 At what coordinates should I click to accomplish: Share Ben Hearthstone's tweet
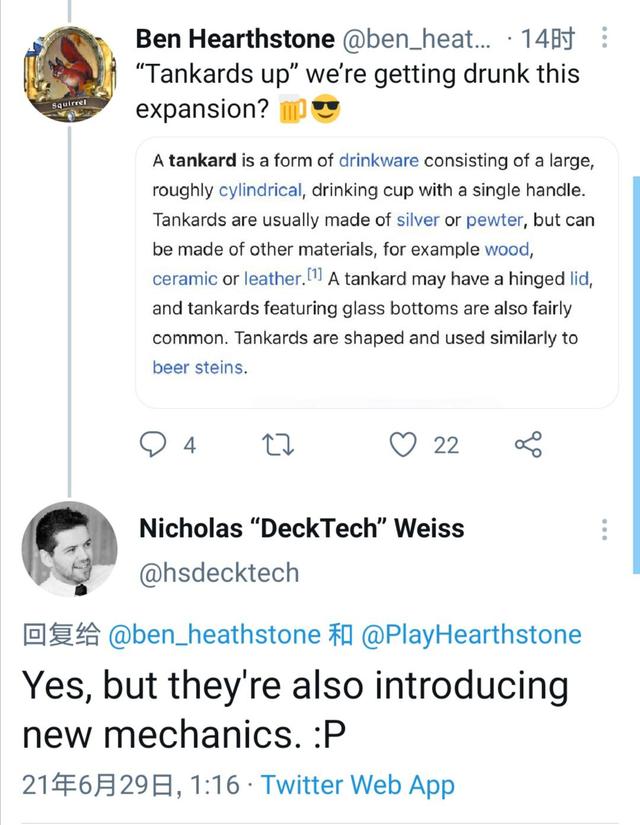coord(528,444)
